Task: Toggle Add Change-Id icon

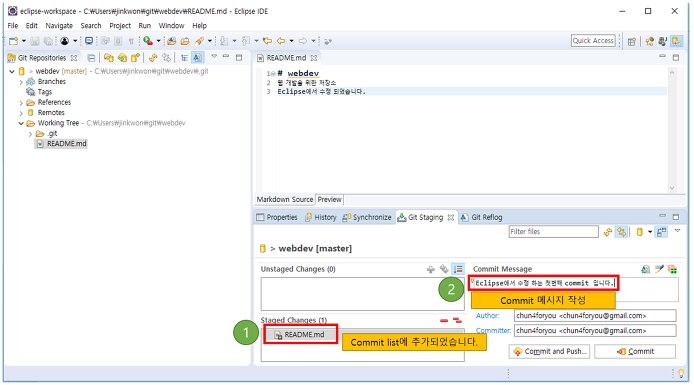Action: (x=673, y=269)
